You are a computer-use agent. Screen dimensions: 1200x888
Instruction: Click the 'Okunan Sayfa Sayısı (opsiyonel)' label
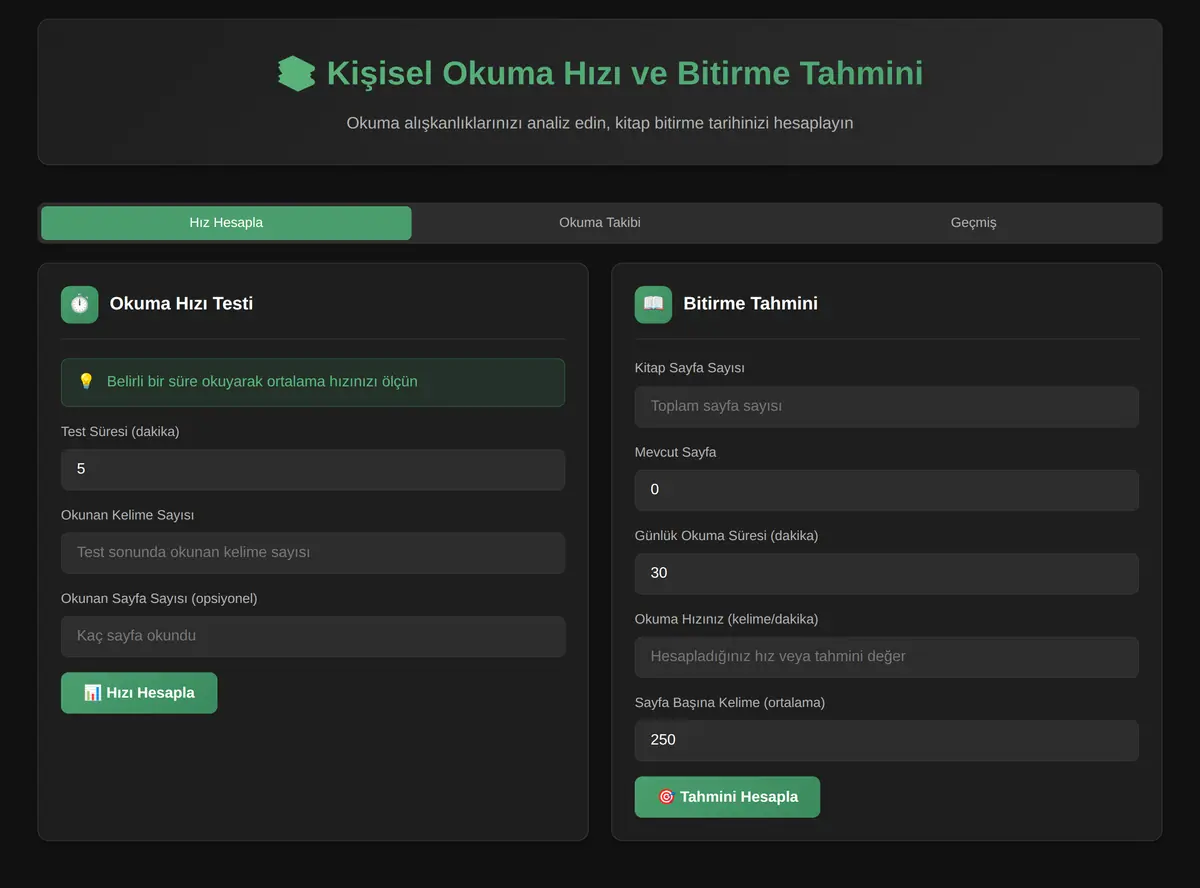click(x=159, y=599)
